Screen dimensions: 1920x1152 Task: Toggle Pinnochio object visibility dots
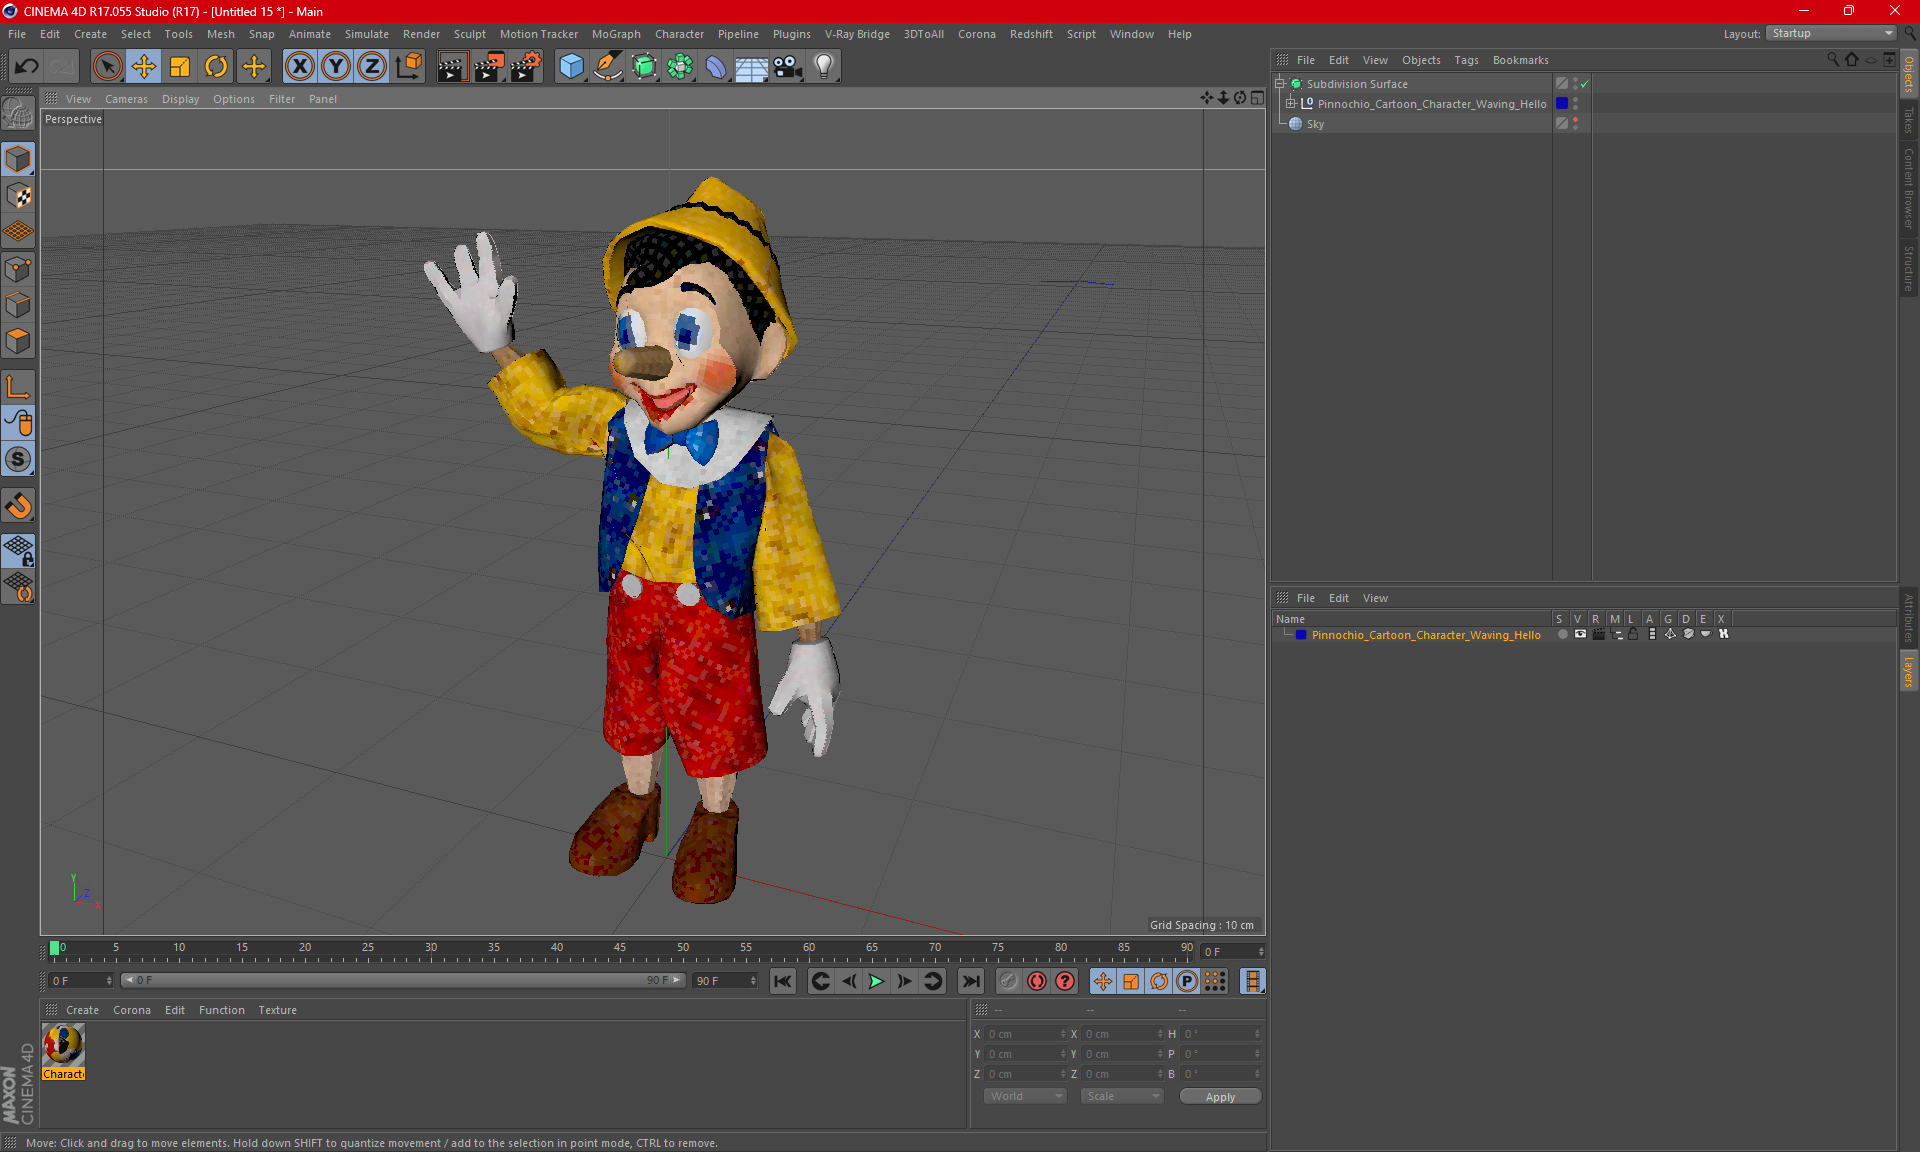[x=1575, y=104]
